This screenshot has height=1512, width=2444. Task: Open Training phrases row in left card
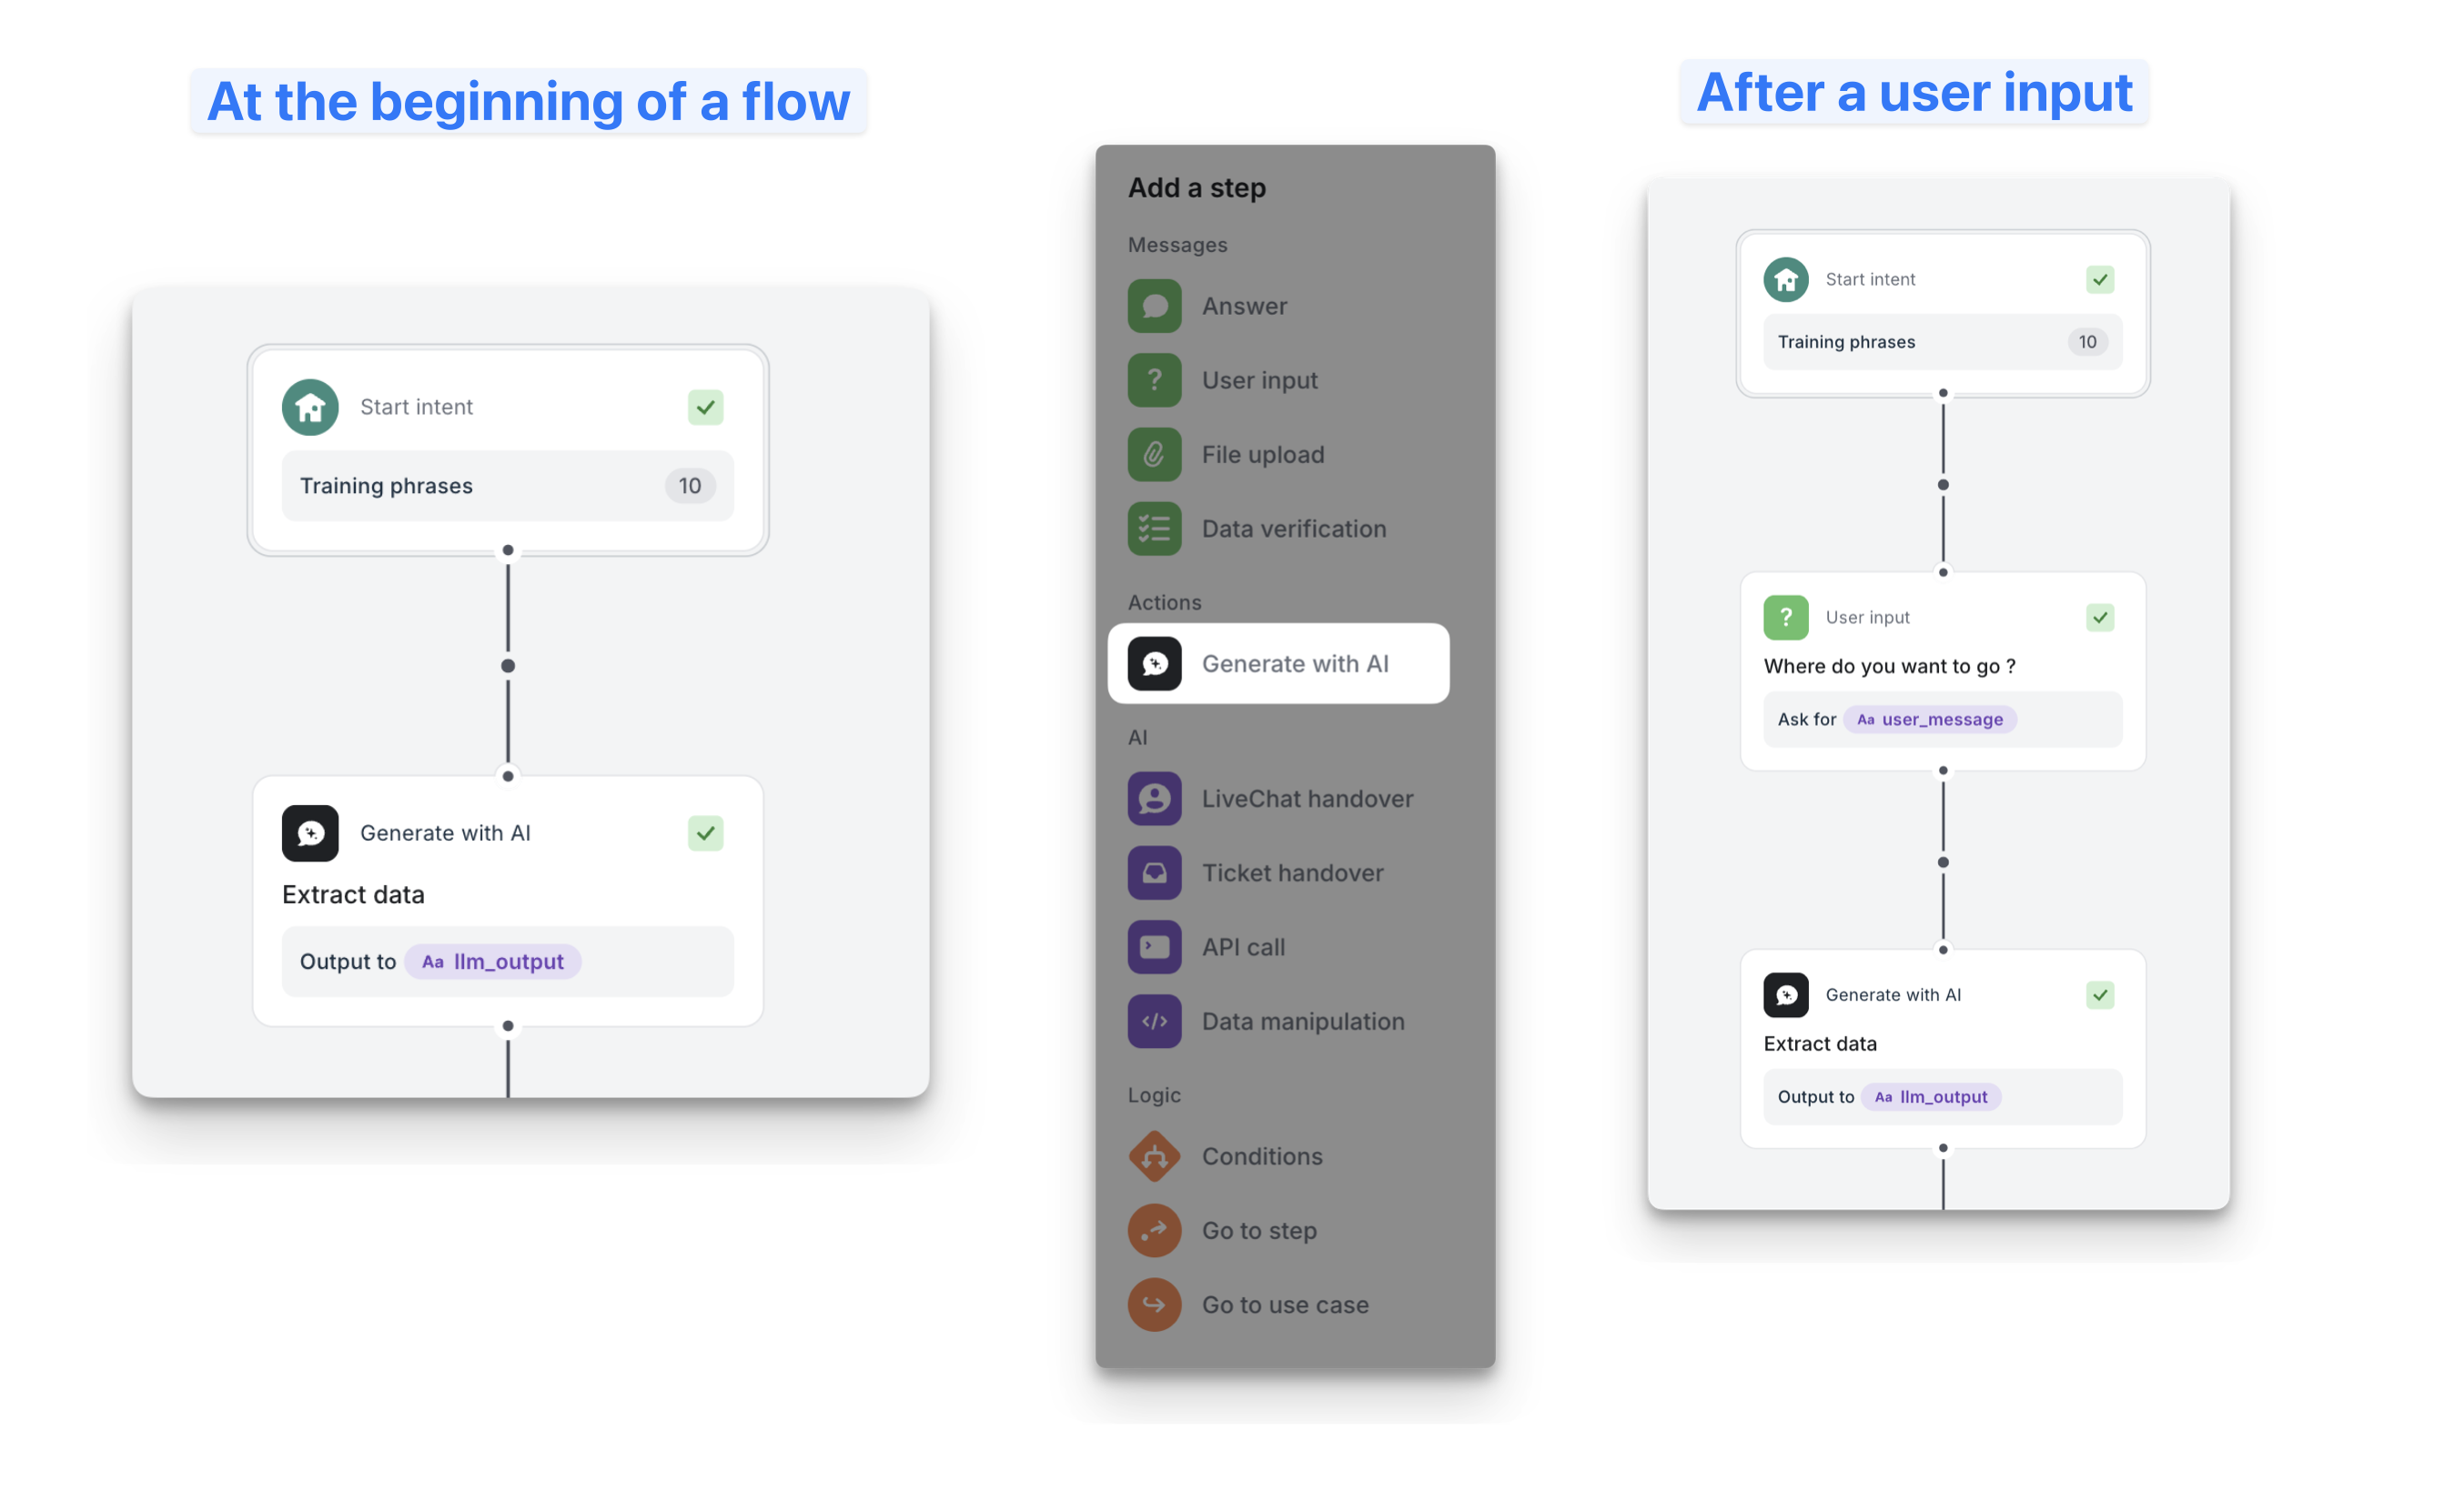[x=507, y=486]
